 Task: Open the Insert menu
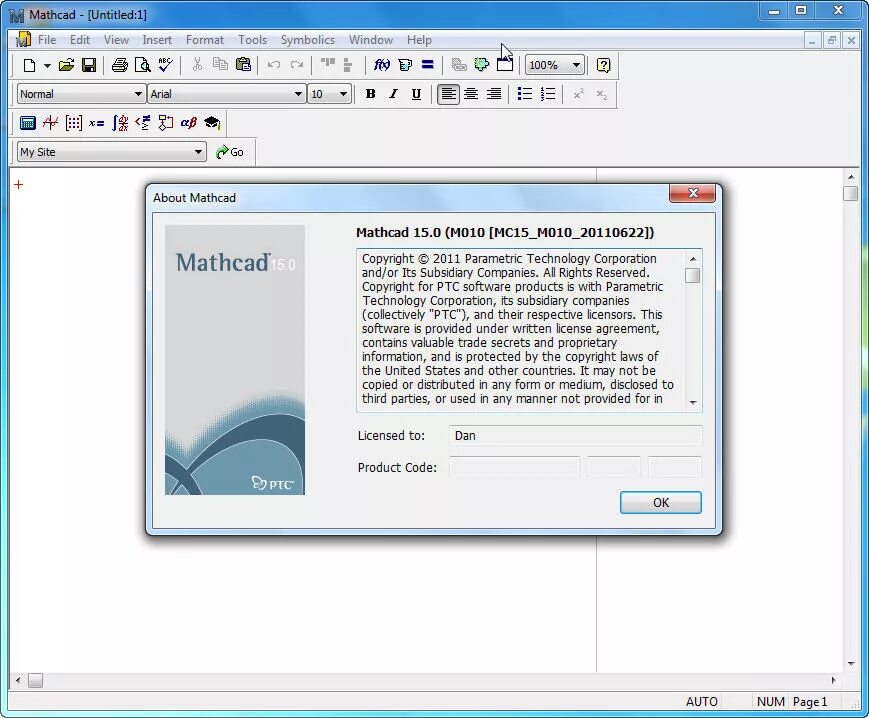pos(157,40)
